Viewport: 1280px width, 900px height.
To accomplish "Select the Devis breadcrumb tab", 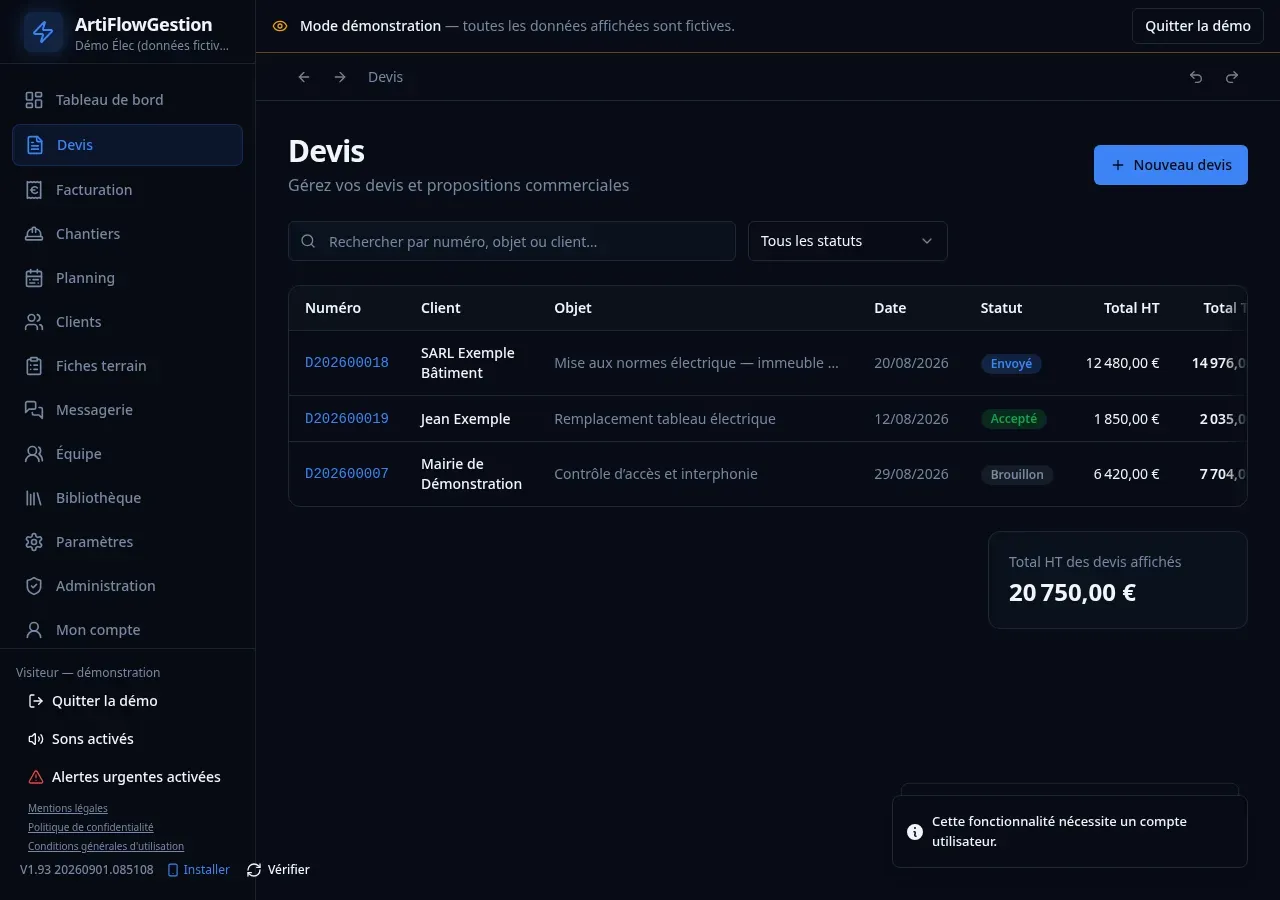I will click(x=385, y=77).
